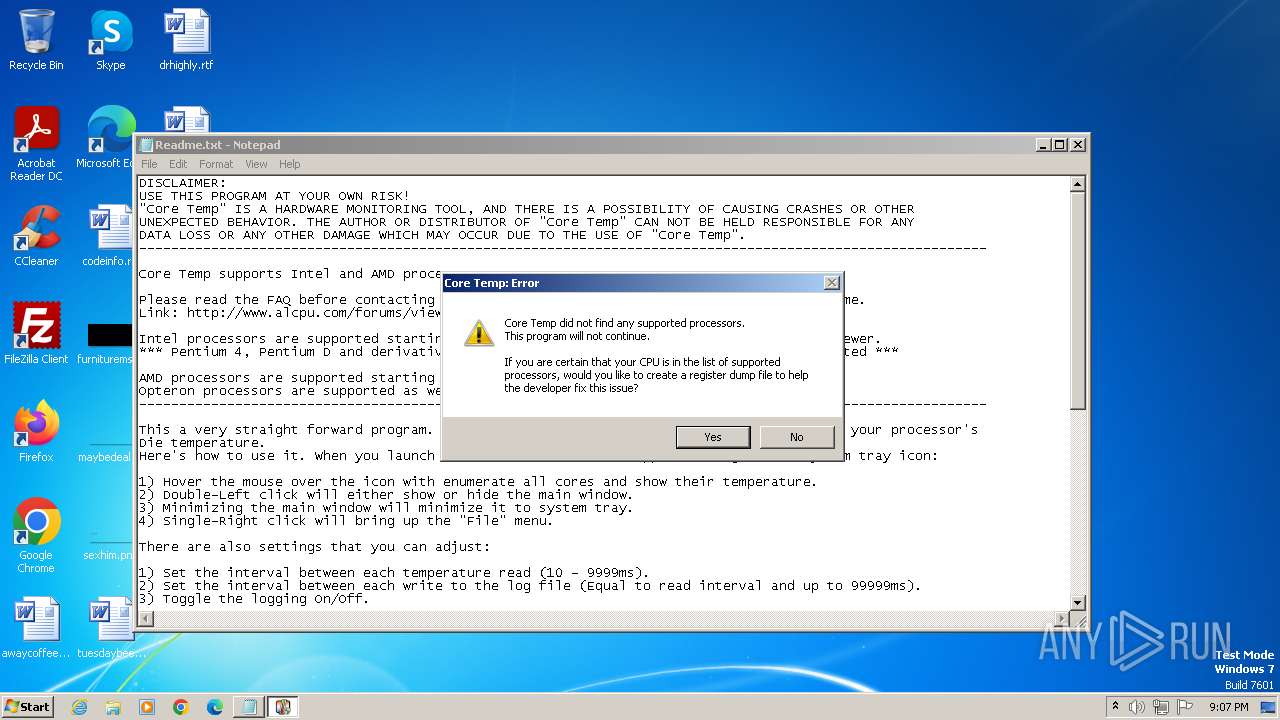The image size is (1280, 720).
Task: Open the Notepad Edit menu
Action: 178,164
